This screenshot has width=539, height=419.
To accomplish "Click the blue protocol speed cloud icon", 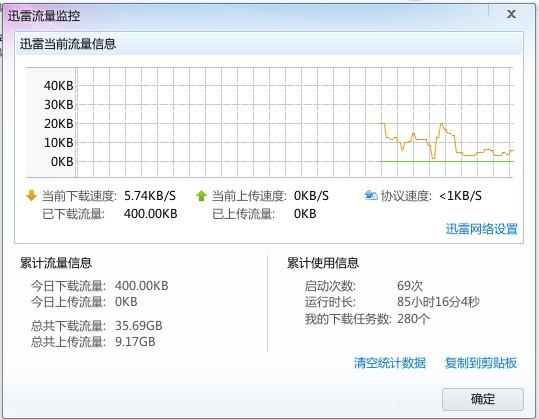I will coord(371,195).
